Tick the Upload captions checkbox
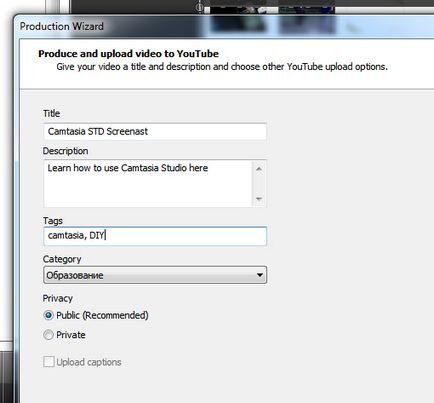Image resolution: width=434 pixels, height=403 pixels. [x=49, y=362]
